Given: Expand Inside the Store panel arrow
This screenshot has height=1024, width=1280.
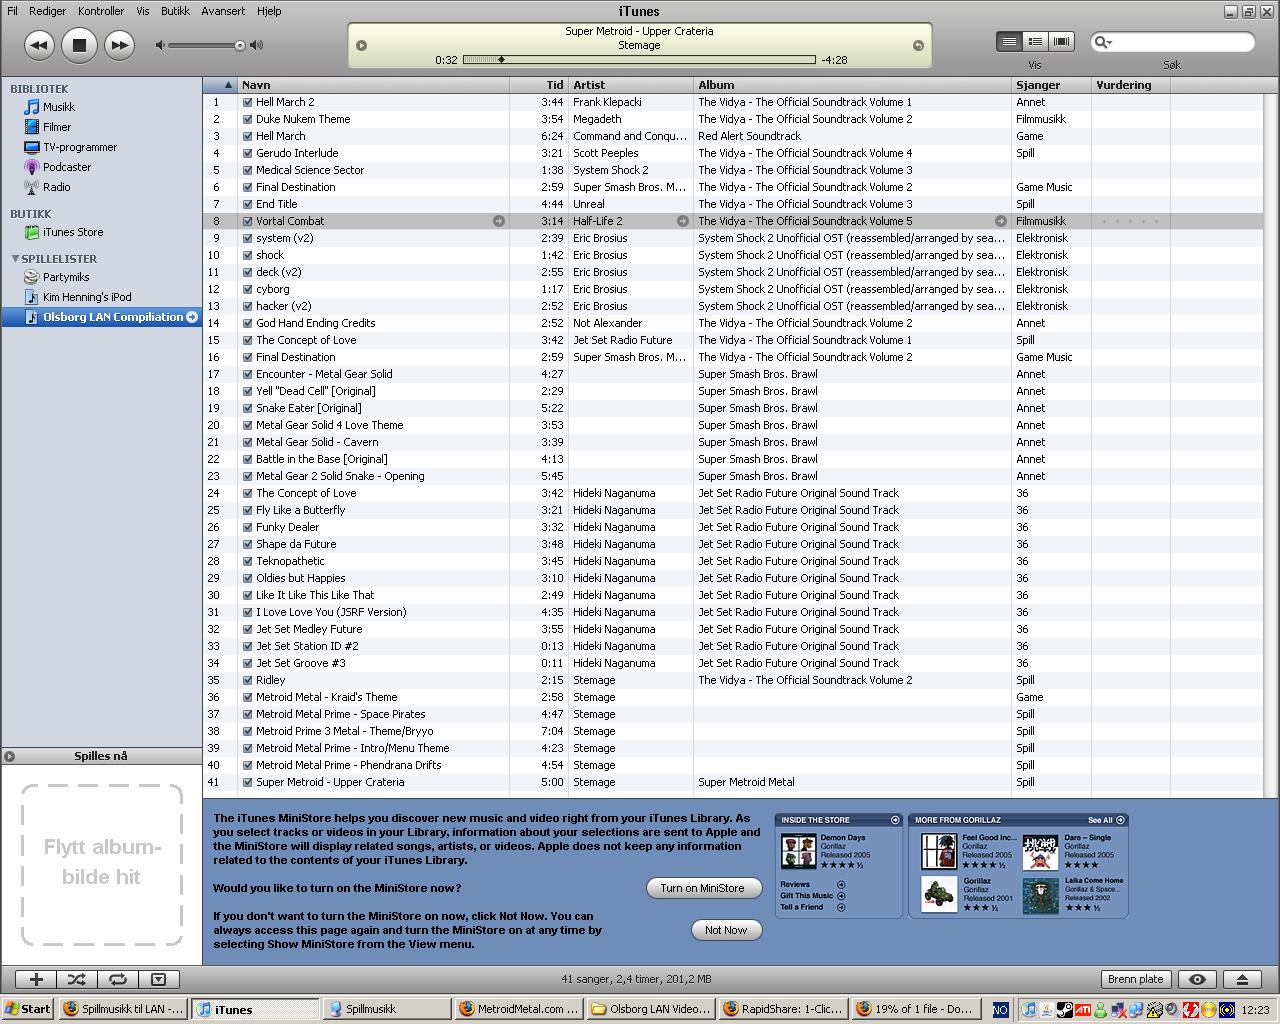Looking at the screenshot, I should click(895, 820).
